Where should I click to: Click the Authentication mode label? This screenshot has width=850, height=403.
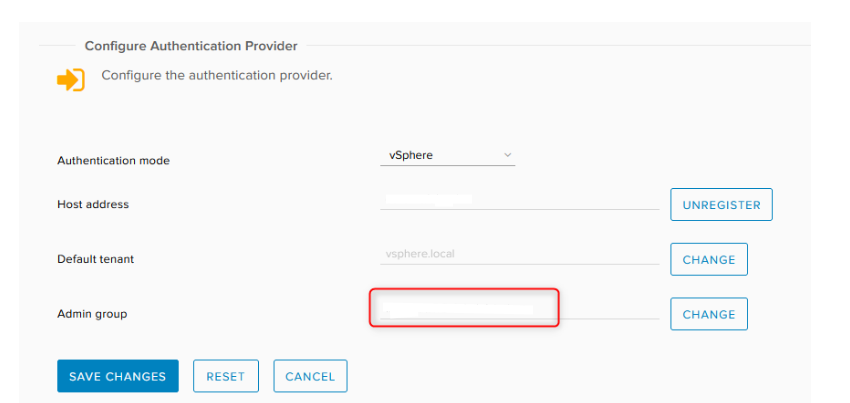[x=113, y=161]
